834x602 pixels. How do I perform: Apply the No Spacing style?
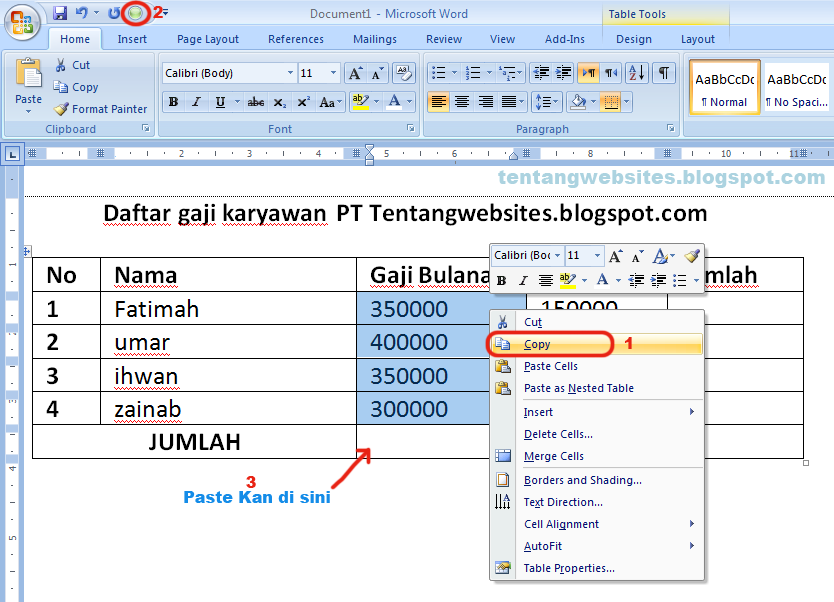[796, 87]
